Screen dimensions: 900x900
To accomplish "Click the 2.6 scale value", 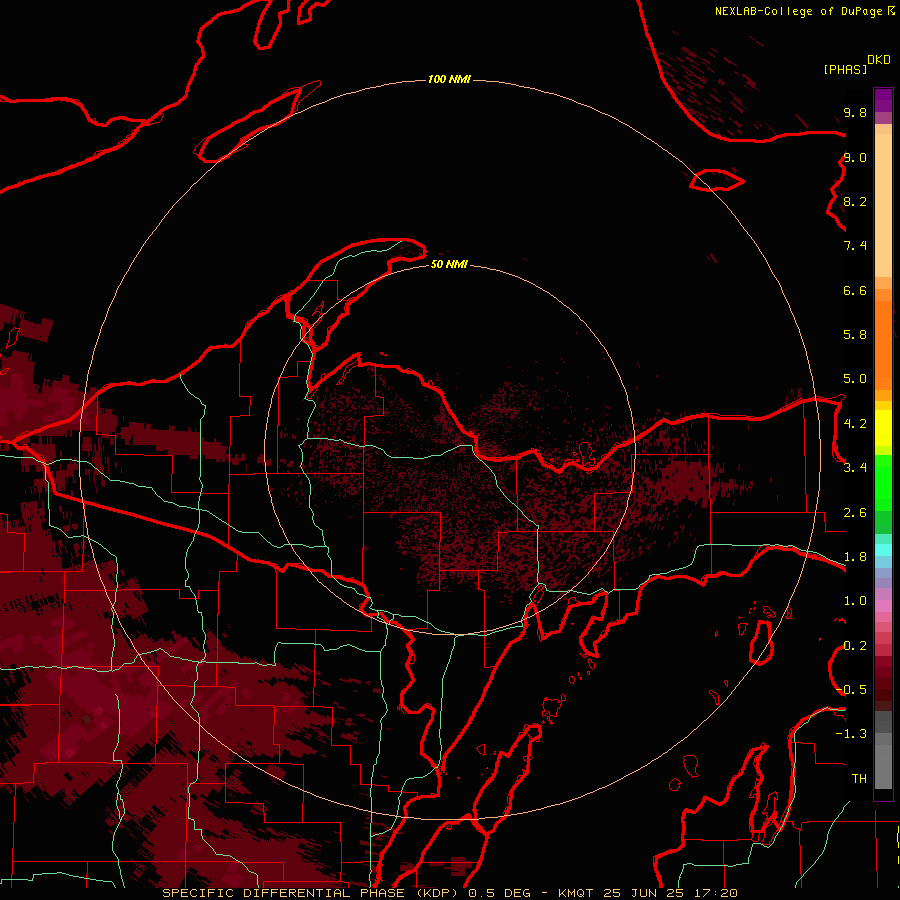I will tap(855, 513).
